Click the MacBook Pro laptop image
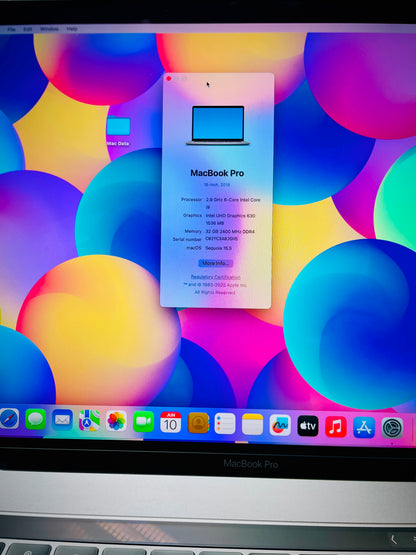 click(x=218, y=125)
